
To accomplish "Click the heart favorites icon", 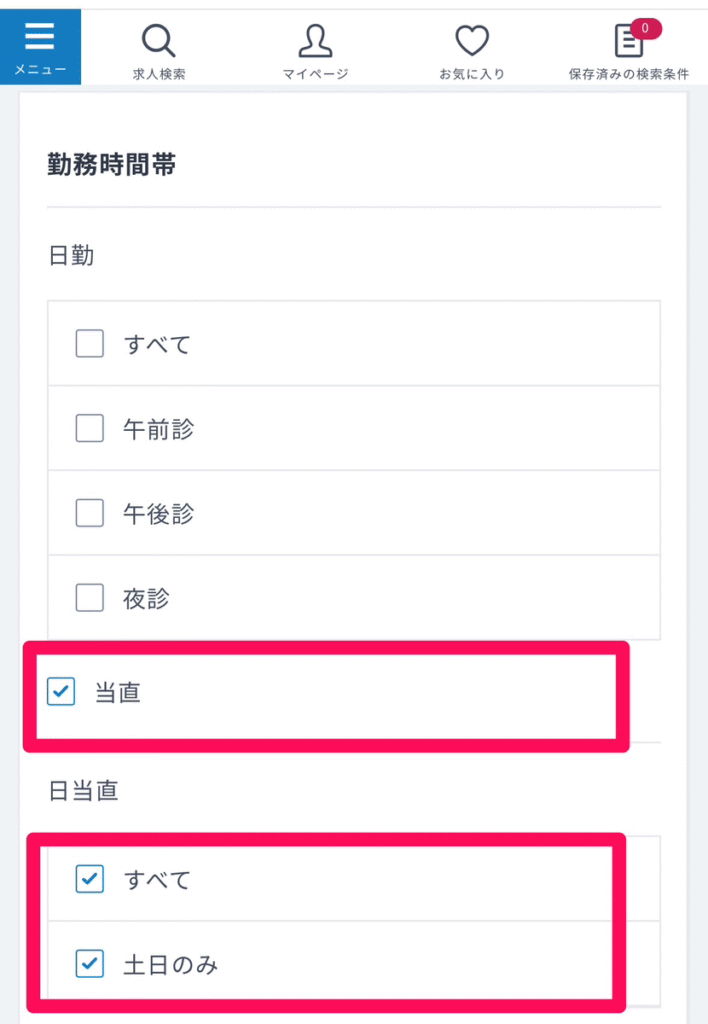I will (472, 40).
